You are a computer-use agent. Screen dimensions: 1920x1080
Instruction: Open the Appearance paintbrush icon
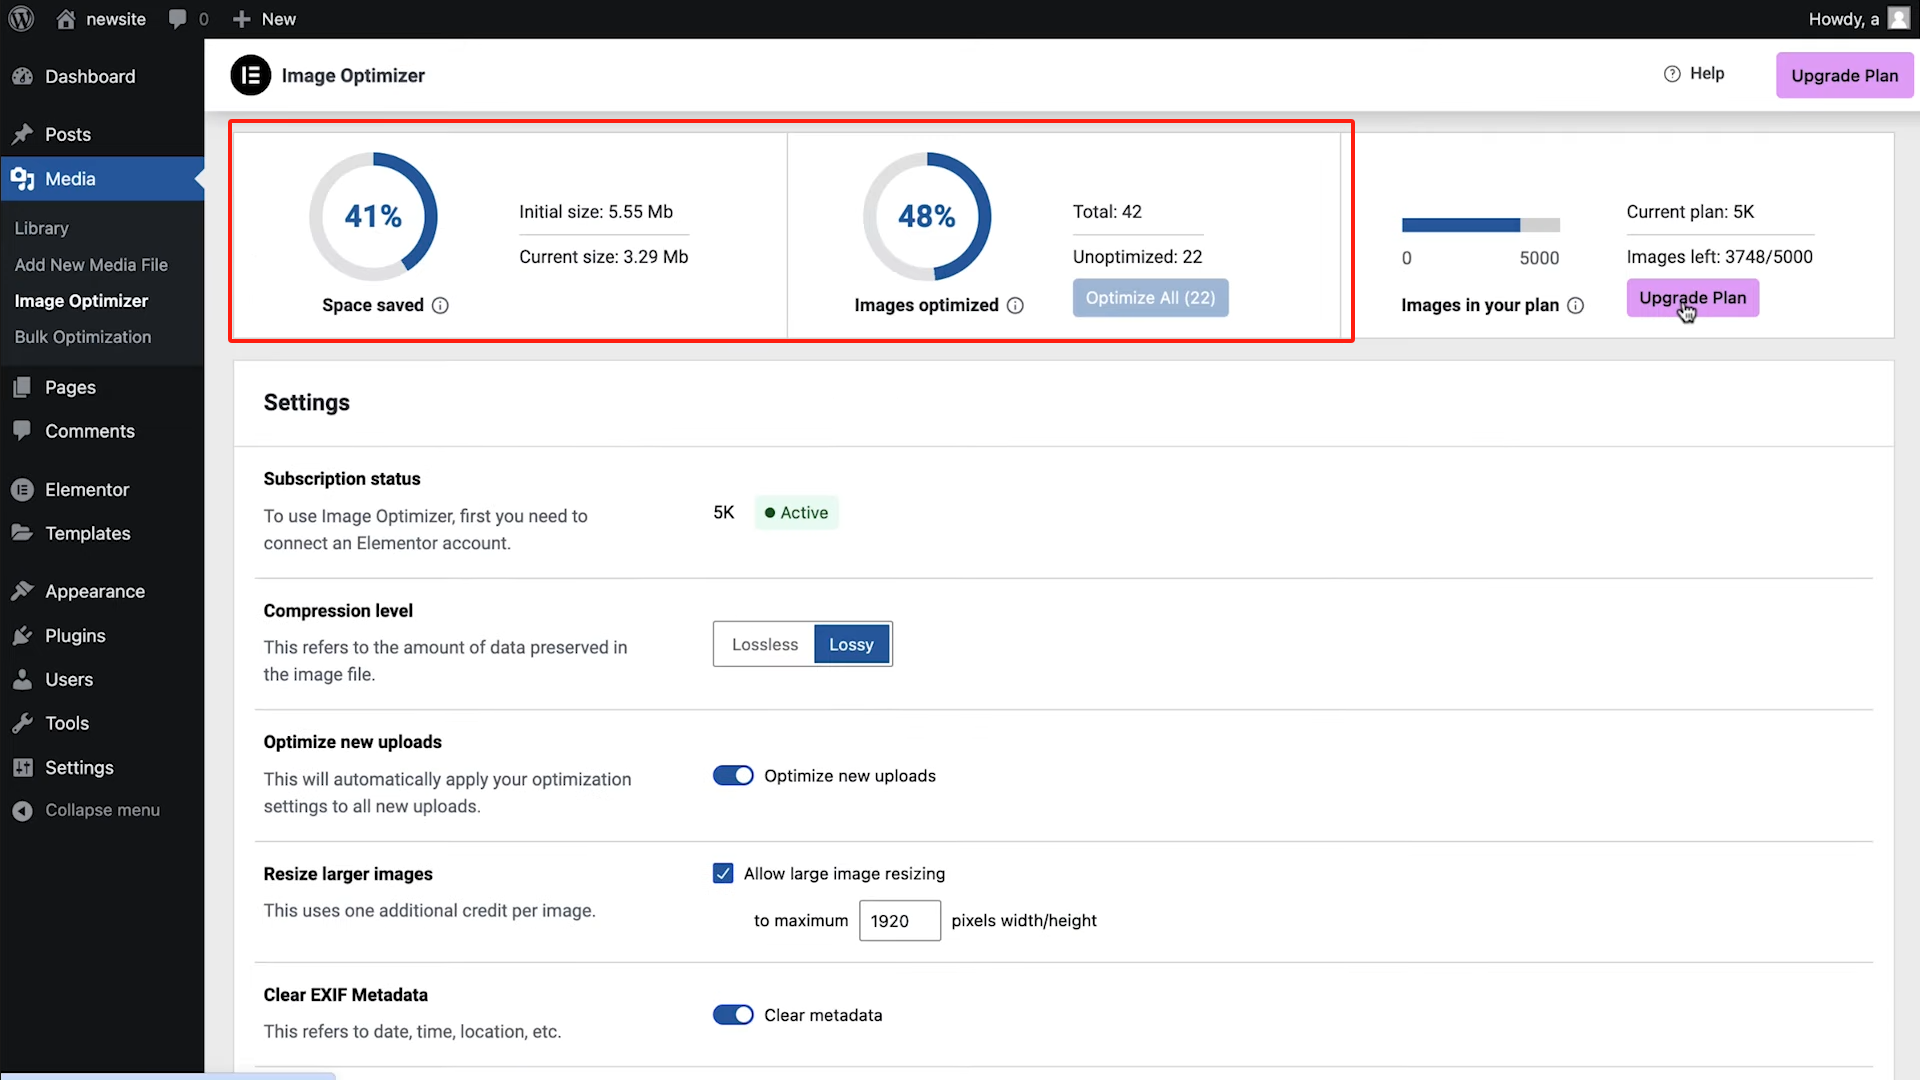tap(22, 591)
